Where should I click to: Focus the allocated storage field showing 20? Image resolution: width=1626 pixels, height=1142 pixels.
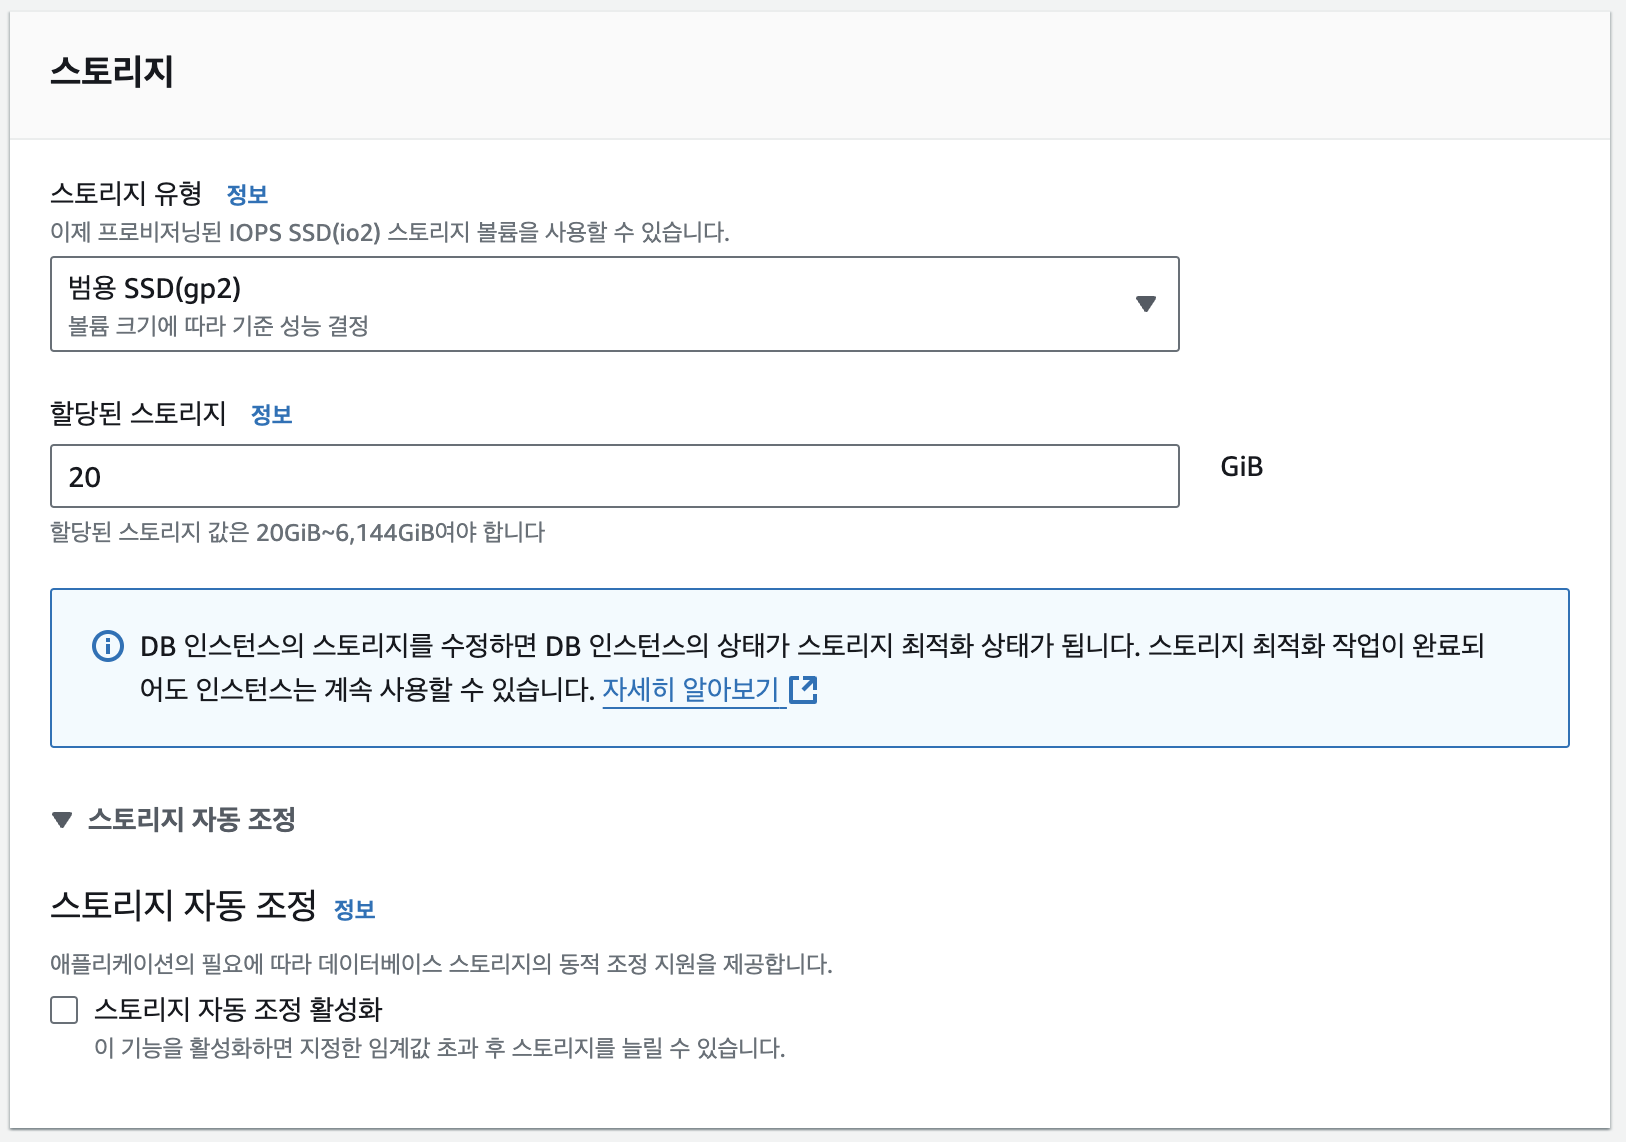[614, 476]
